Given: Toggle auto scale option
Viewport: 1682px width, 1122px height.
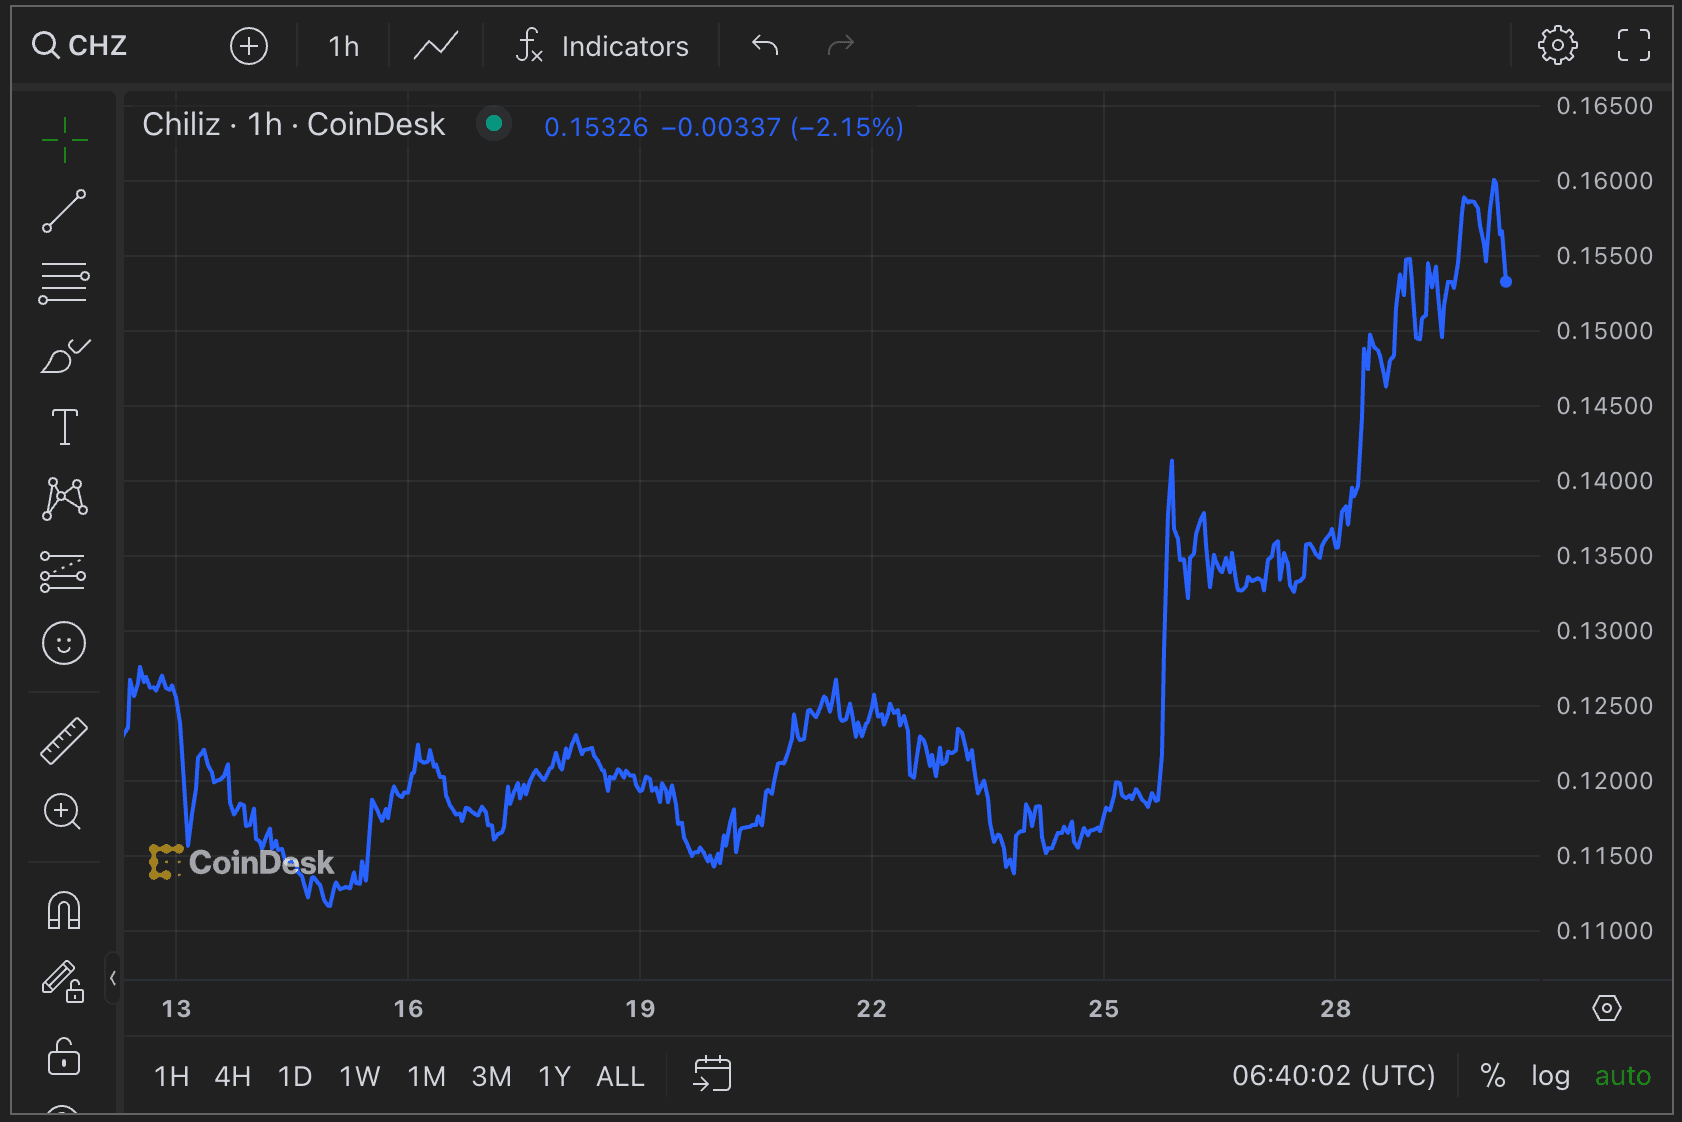Looking at the screenshot, I should [x=1622, y=1076].
